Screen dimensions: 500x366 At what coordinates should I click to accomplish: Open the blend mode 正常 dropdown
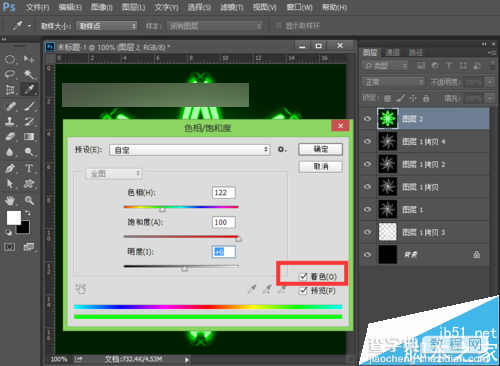click(x=393, y=82)
